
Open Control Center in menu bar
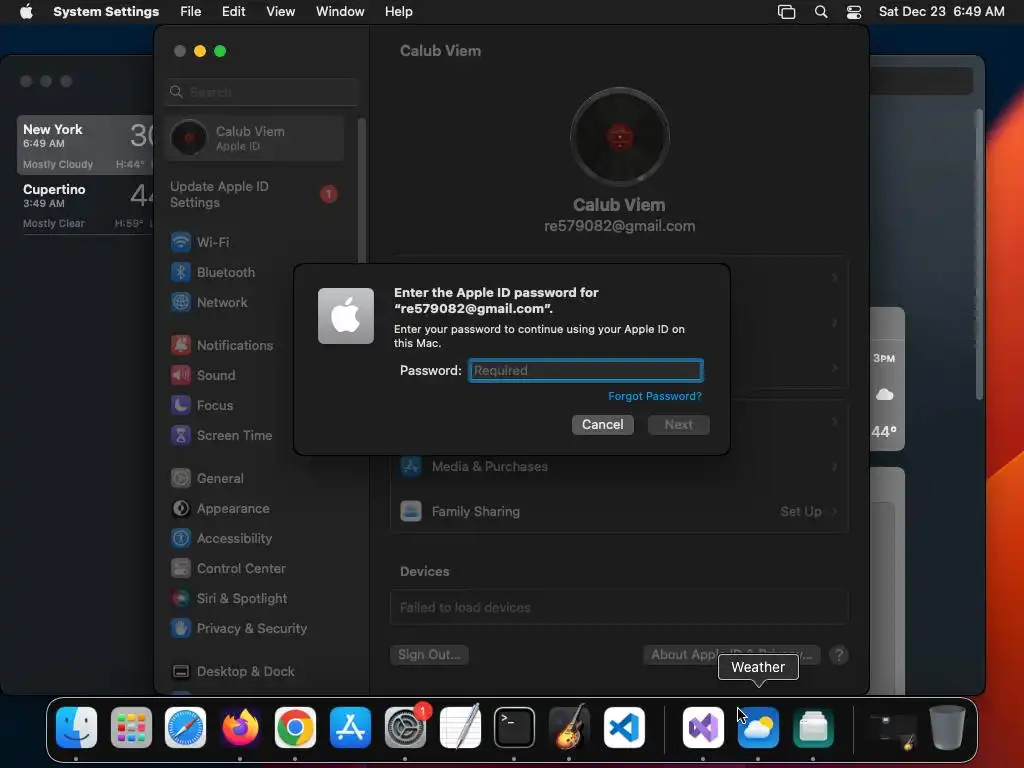click(x=854, y=12)
